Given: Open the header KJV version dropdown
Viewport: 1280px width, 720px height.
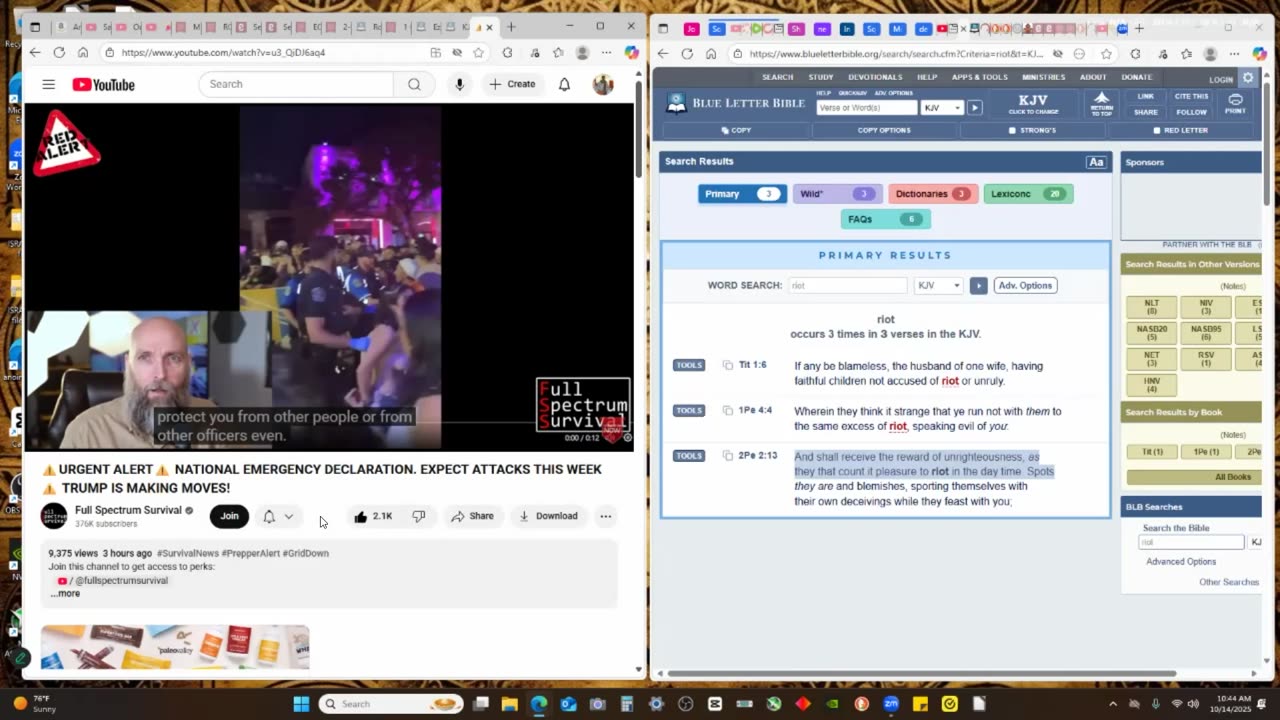Looking at the screenshot, I should [941, 107].
